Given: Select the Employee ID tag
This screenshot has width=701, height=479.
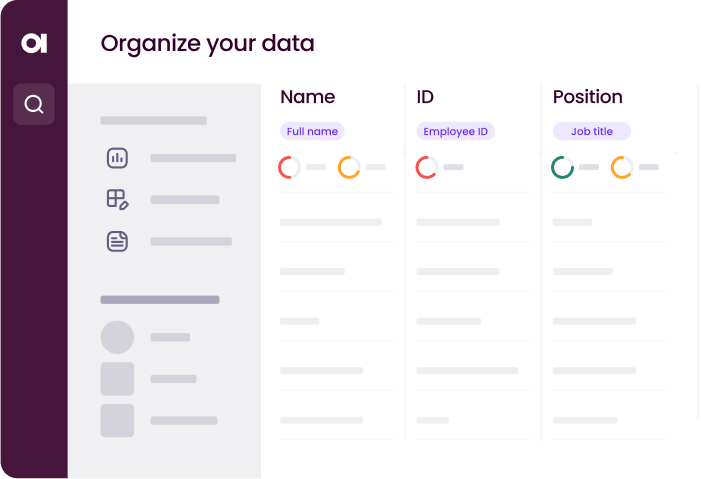Looking at the screenshot, I should tap(455, 131).
